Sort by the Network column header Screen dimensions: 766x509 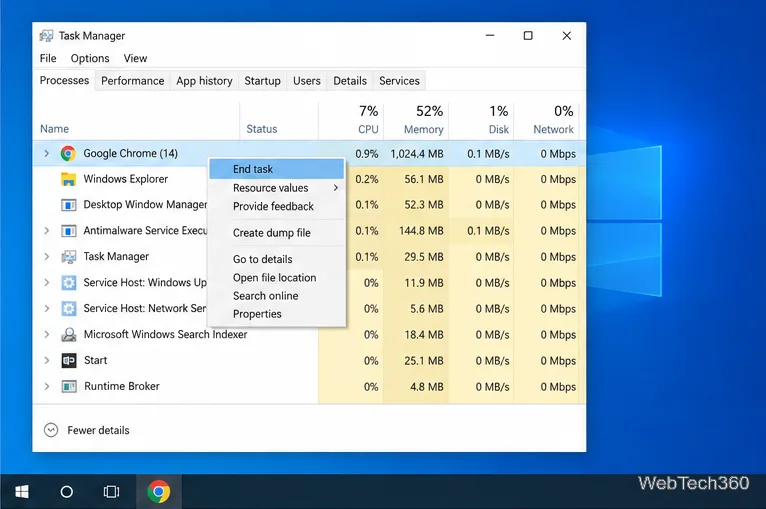coord(546,121)
